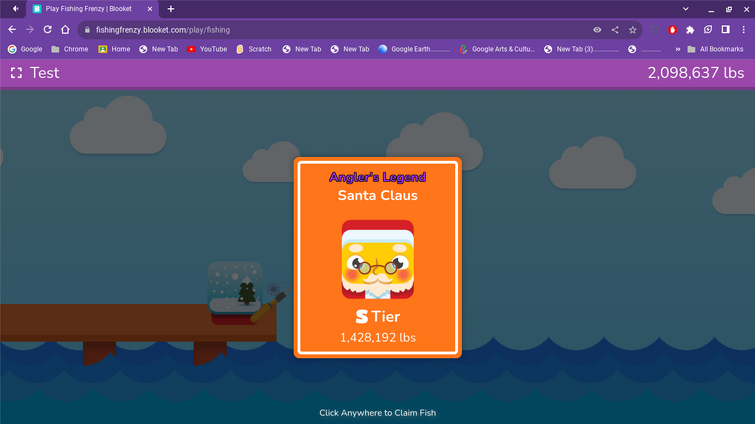
Task: Show hidden bookmarks with the double chevron
Action: coord(677,49)
